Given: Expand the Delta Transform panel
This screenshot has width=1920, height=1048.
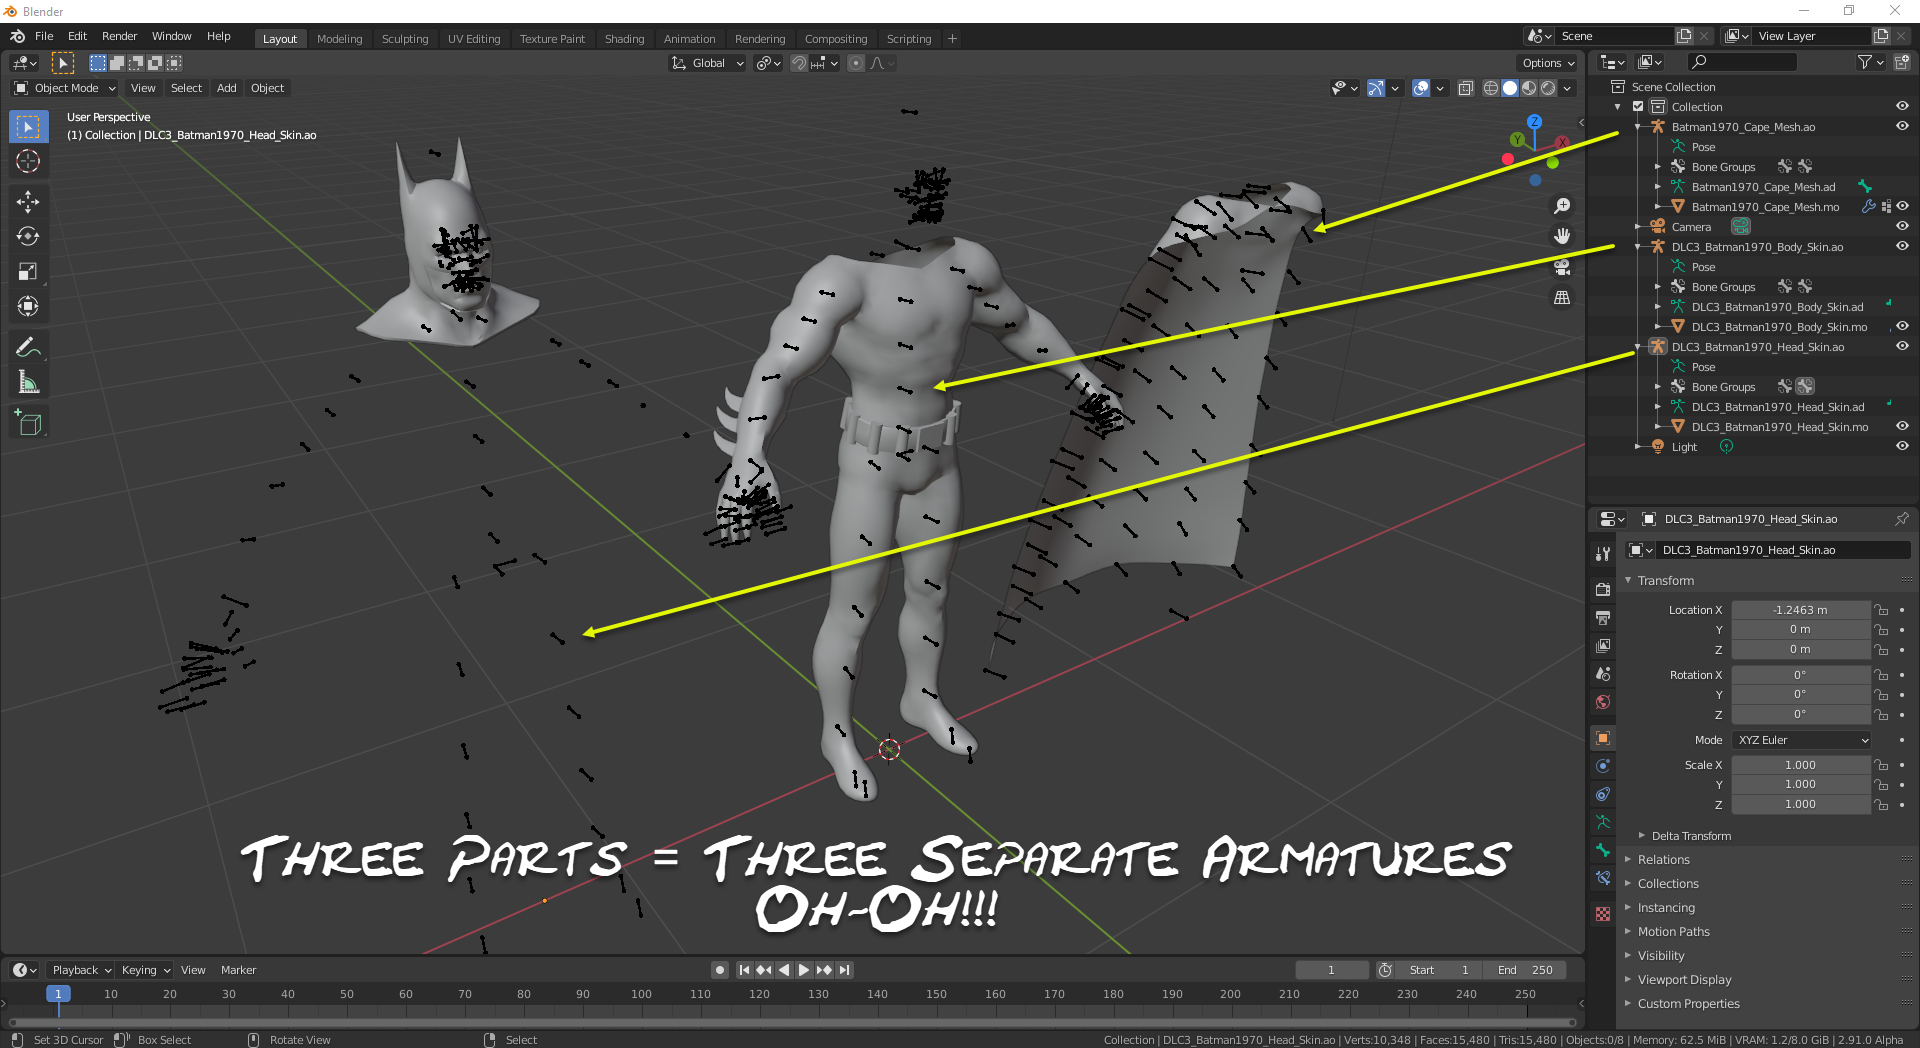Looking at the screenshot, I should pyautogui.click(x=1690, y=836).
